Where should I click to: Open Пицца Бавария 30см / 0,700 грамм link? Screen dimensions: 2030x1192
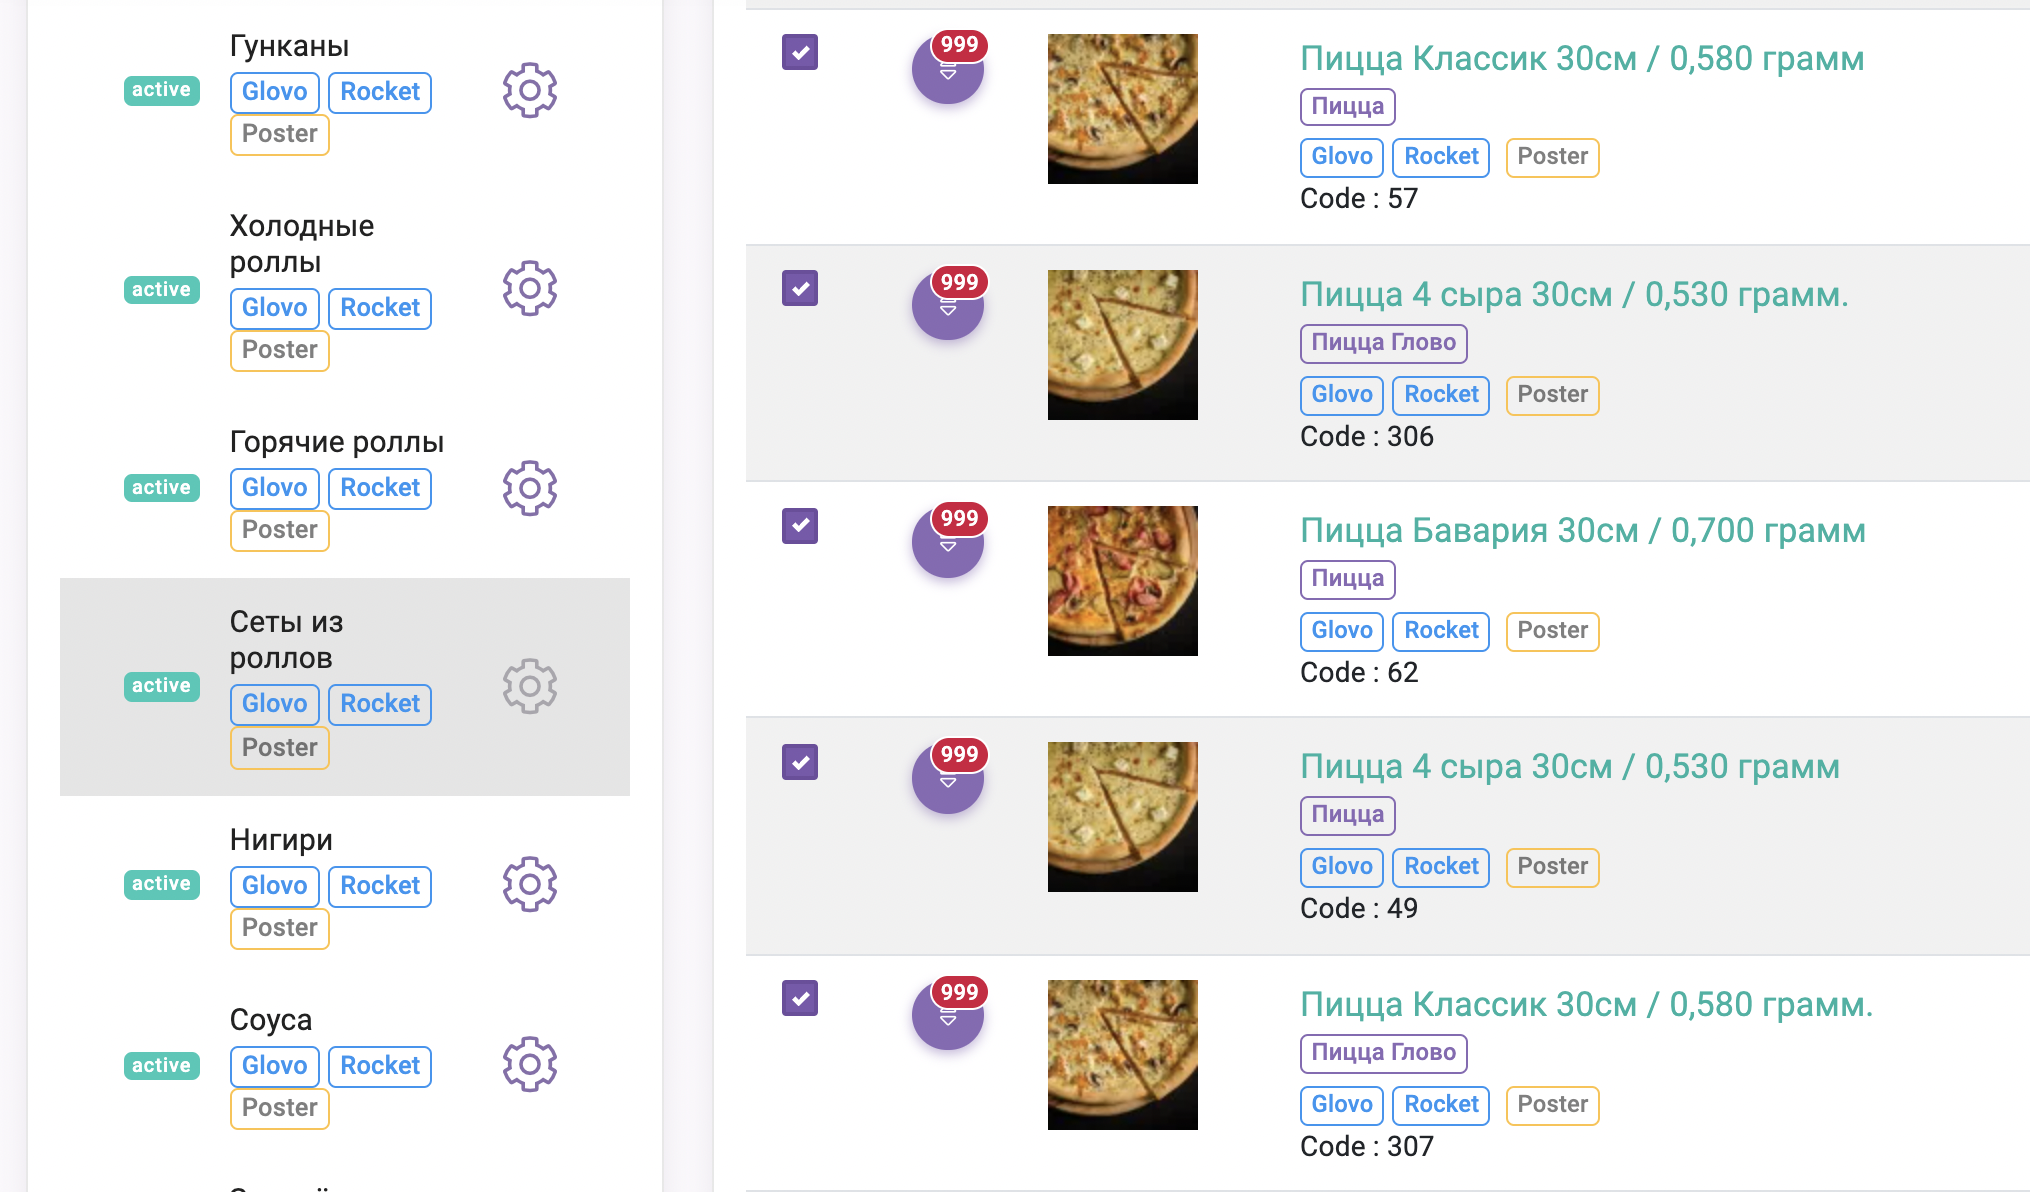coord(1582,531)
